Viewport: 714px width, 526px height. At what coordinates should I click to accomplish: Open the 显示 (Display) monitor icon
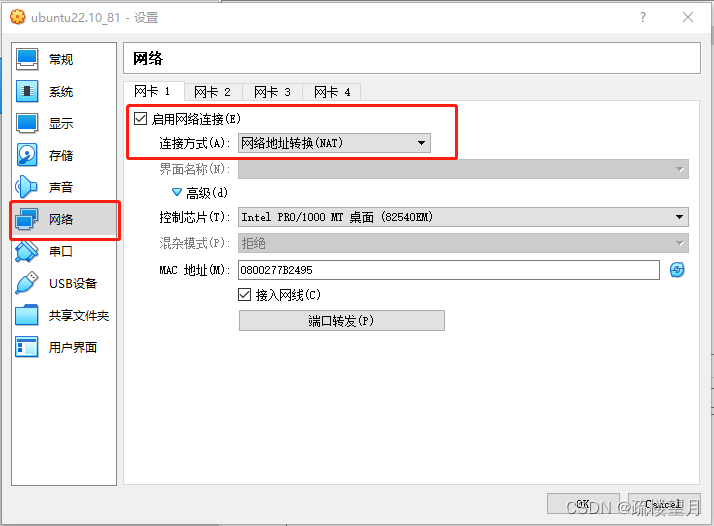coord(27,123)
